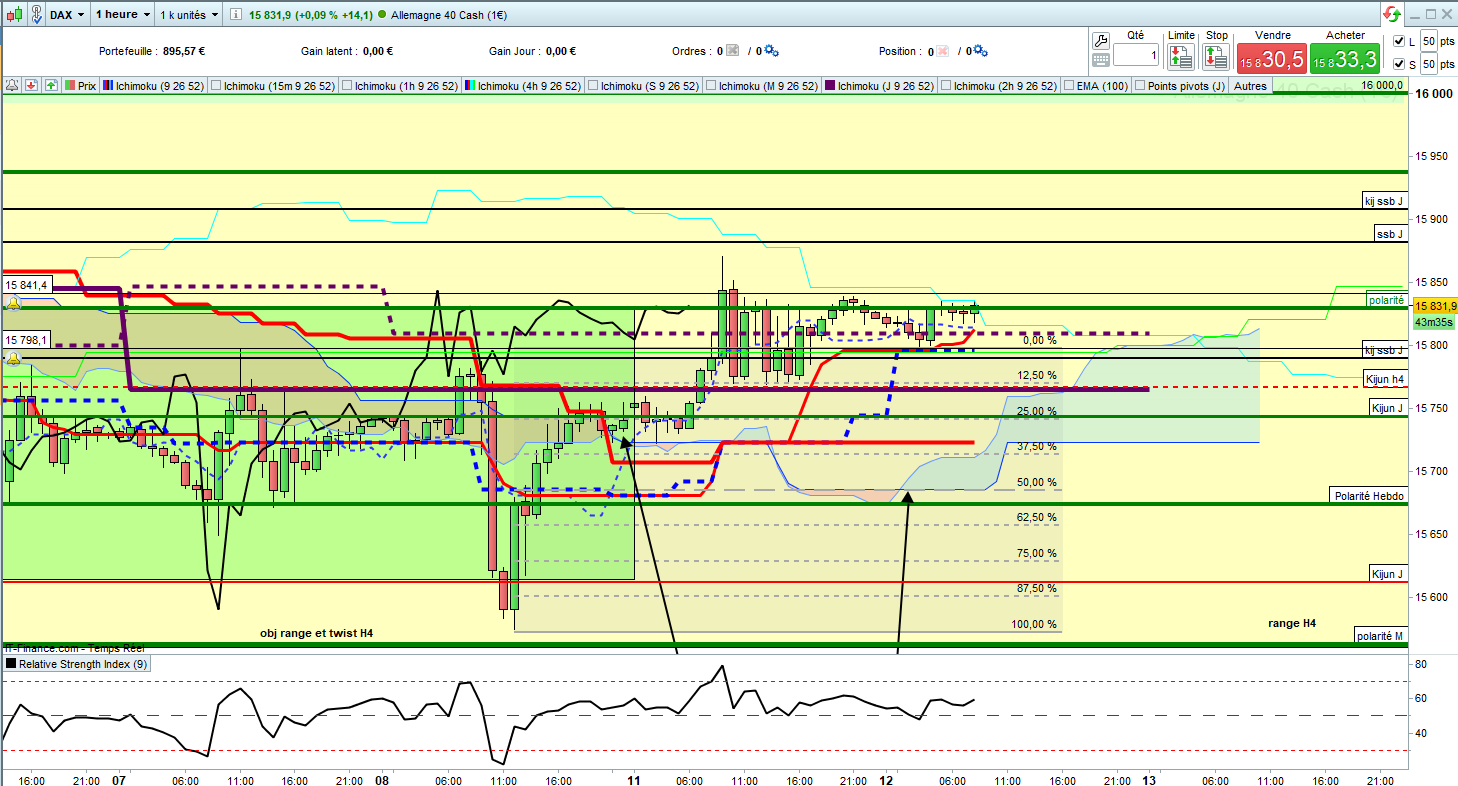Click the alert bell at 15 841,4
1458x786 pixels.
[15, 304]
